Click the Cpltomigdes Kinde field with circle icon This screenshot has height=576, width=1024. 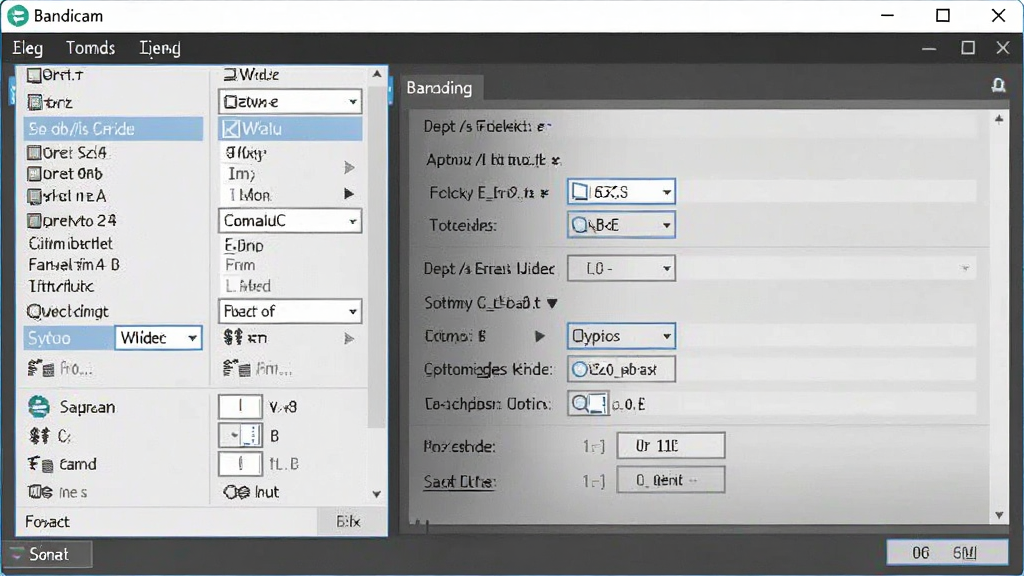pyautogui.click(x=621, y=370)
